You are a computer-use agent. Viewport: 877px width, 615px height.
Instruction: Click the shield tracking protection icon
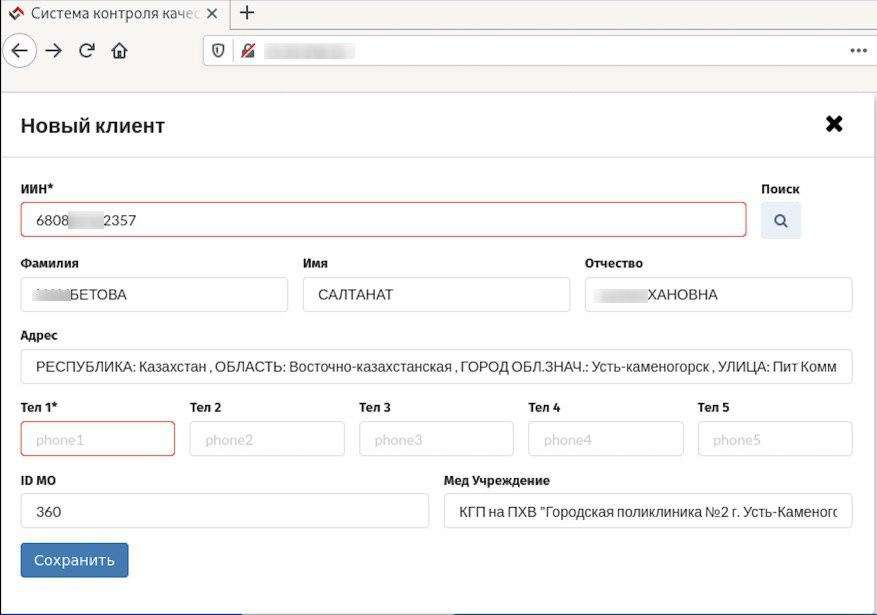[x=218, y=51]
